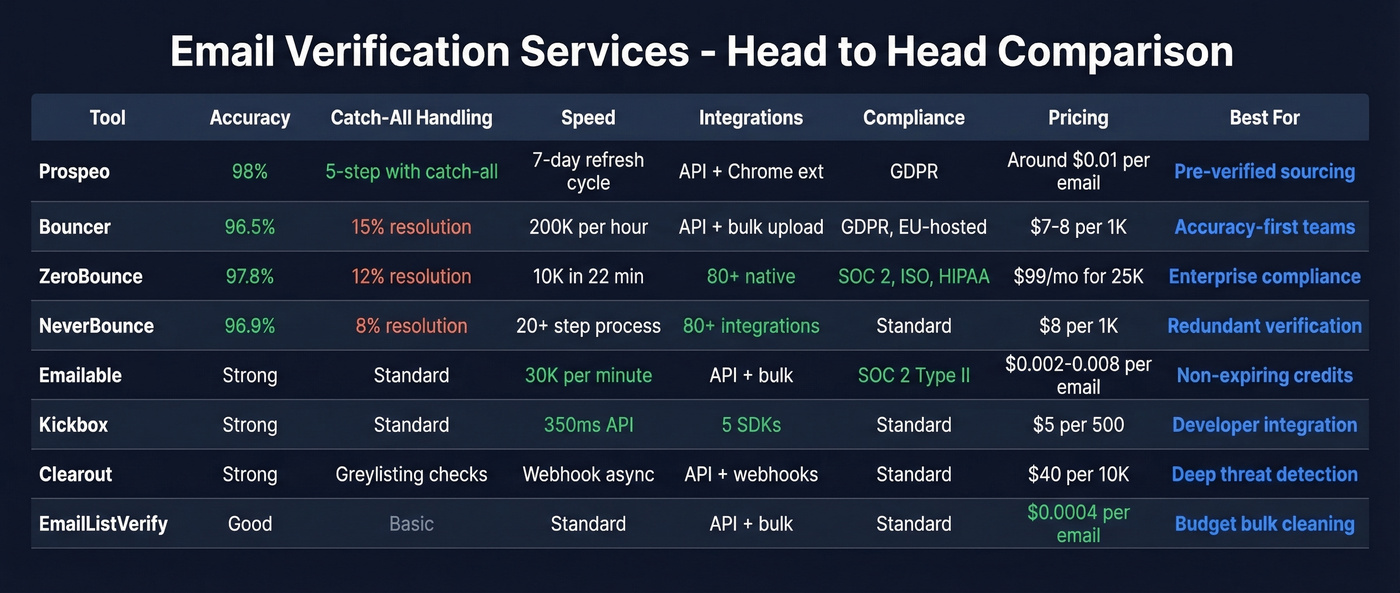Open the Developer integration link for Kickbox
Screen dimensions: 1400x593
point(1264,424)
